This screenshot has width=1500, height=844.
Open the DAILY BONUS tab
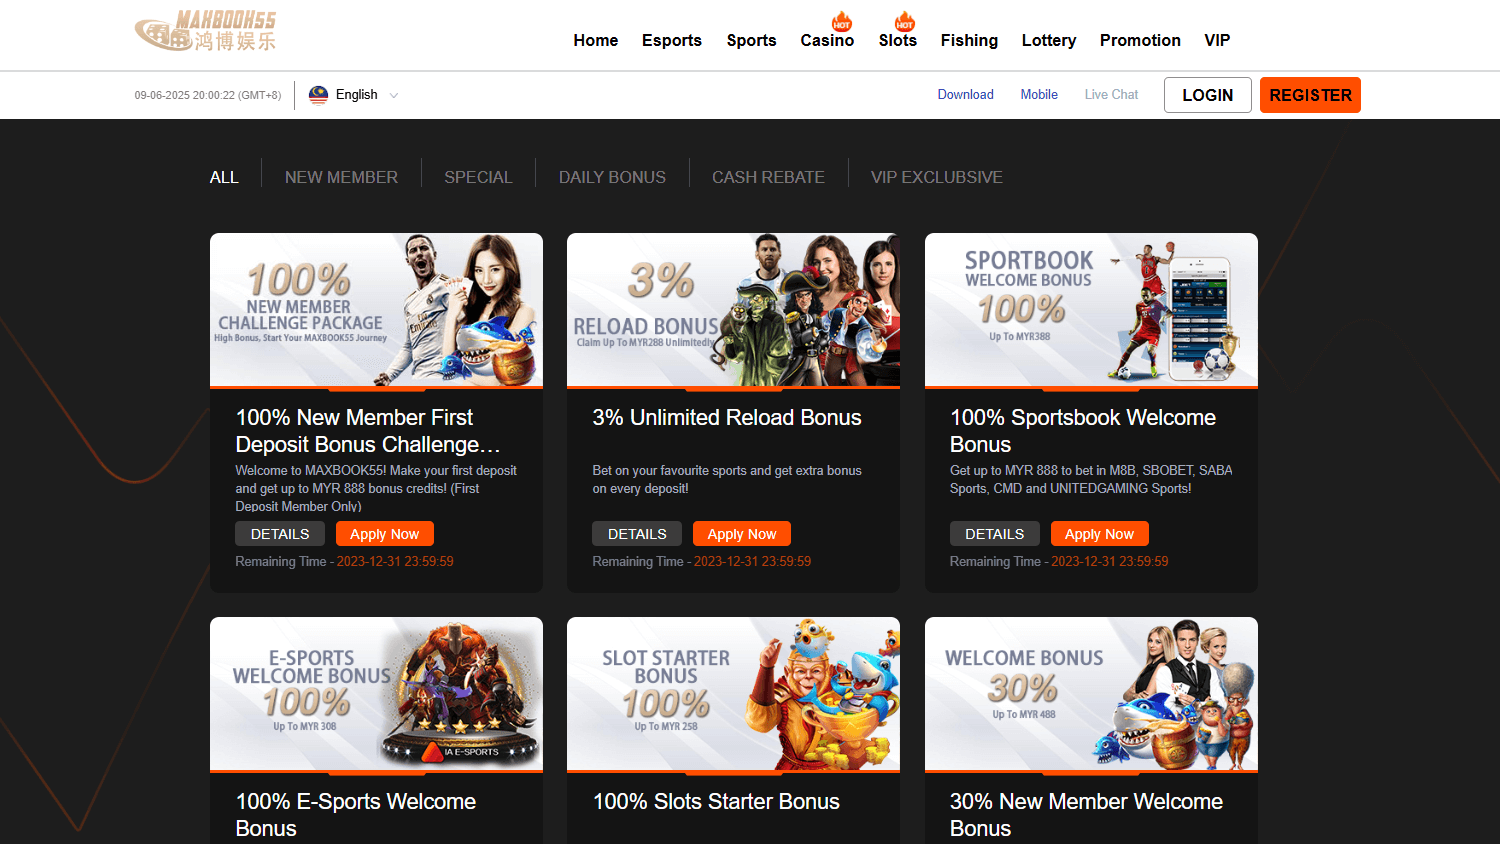pos(612,176)
